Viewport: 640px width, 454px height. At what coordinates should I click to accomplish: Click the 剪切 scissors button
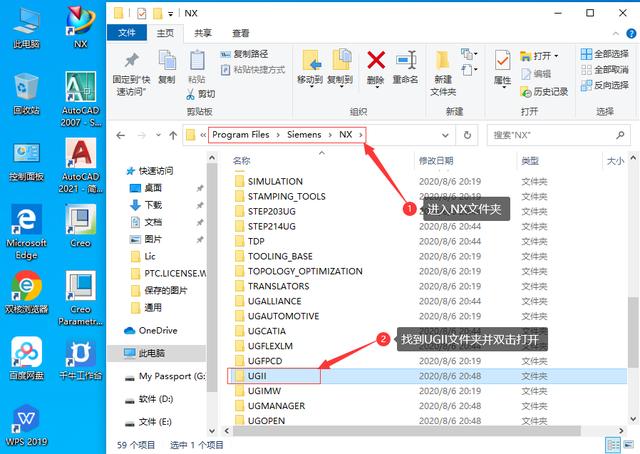(x=201, y=94)
